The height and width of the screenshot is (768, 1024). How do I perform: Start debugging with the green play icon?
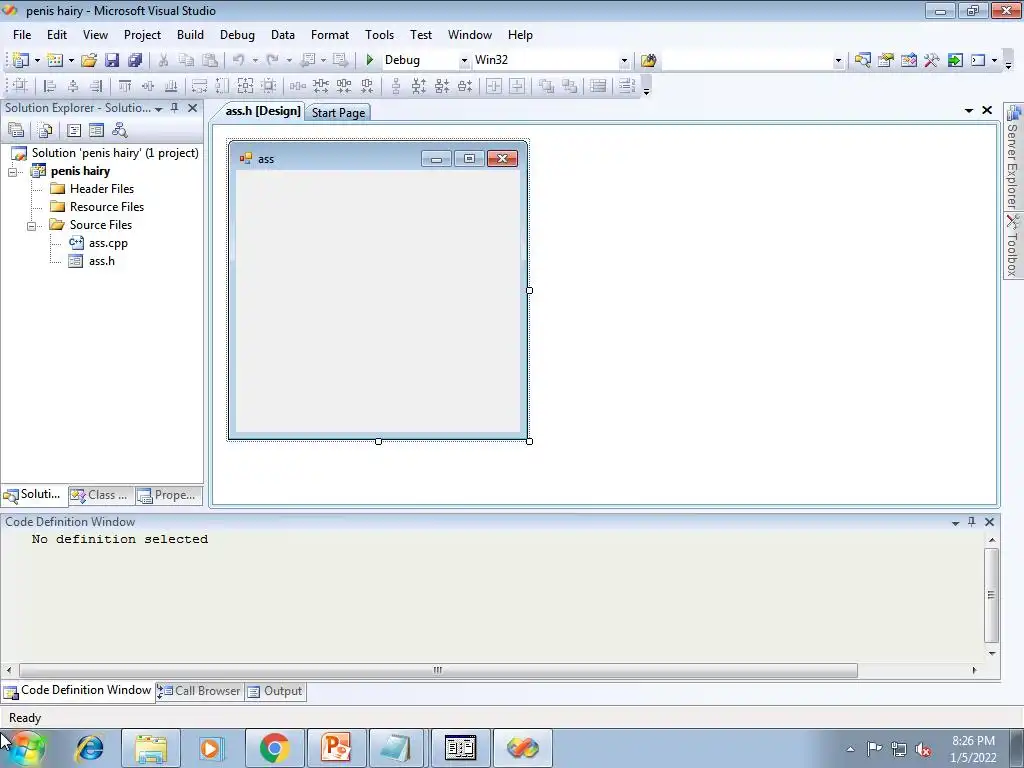tap(370, 60)
